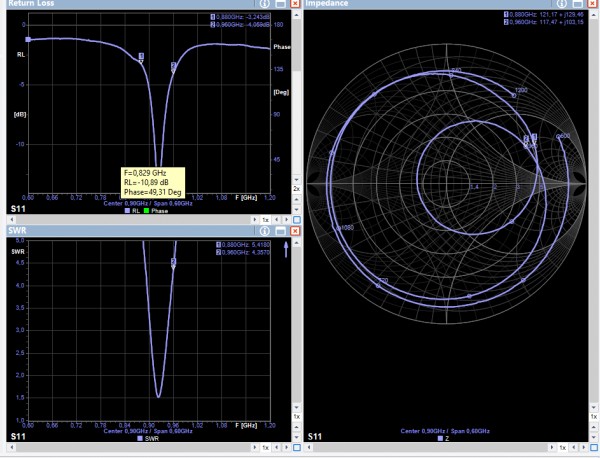Image resolution: width=600 pixels, height=458 pixels.
Task: Click SWR horizontal scrollbar left arrow
Action: point(12,447)
